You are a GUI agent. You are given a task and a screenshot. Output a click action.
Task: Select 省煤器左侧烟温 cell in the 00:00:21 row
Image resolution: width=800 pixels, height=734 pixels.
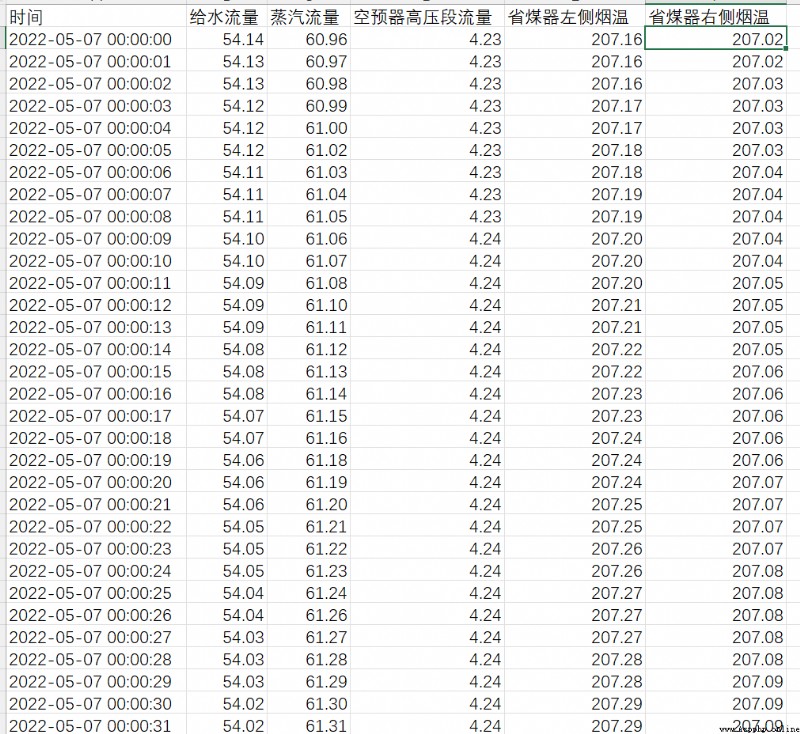pyautogui.click(x=574, y=504)
